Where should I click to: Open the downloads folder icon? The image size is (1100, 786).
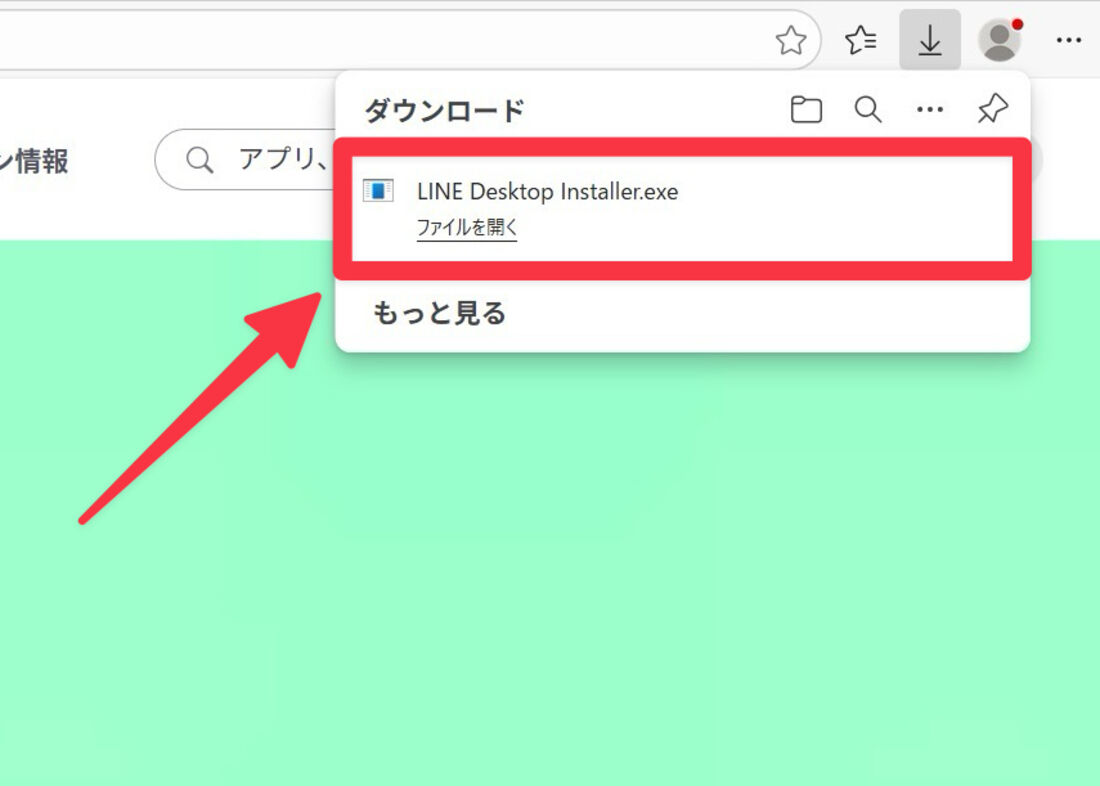tap(806, 110)
